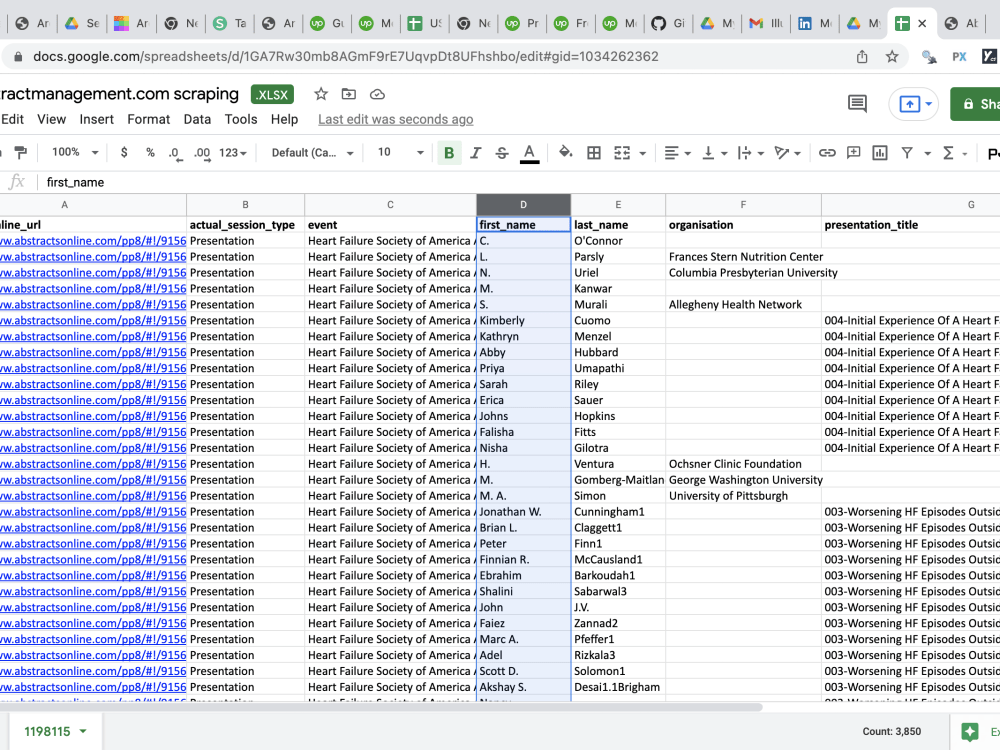Image resolution: width=1000 pixels, height=750 pixels.
Task: Open abstractsonline link in O'Connor row
Action: coord(93,241)
